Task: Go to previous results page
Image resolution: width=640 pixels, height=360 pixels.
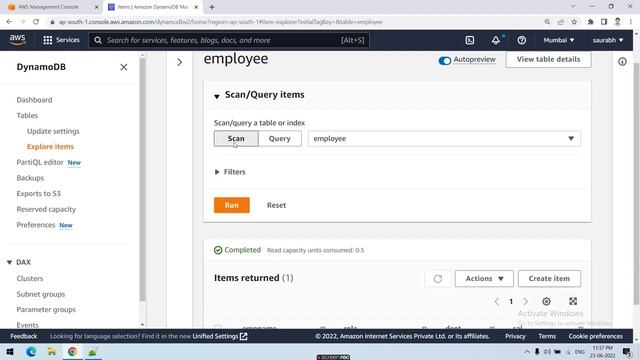Action: [496, 302]
